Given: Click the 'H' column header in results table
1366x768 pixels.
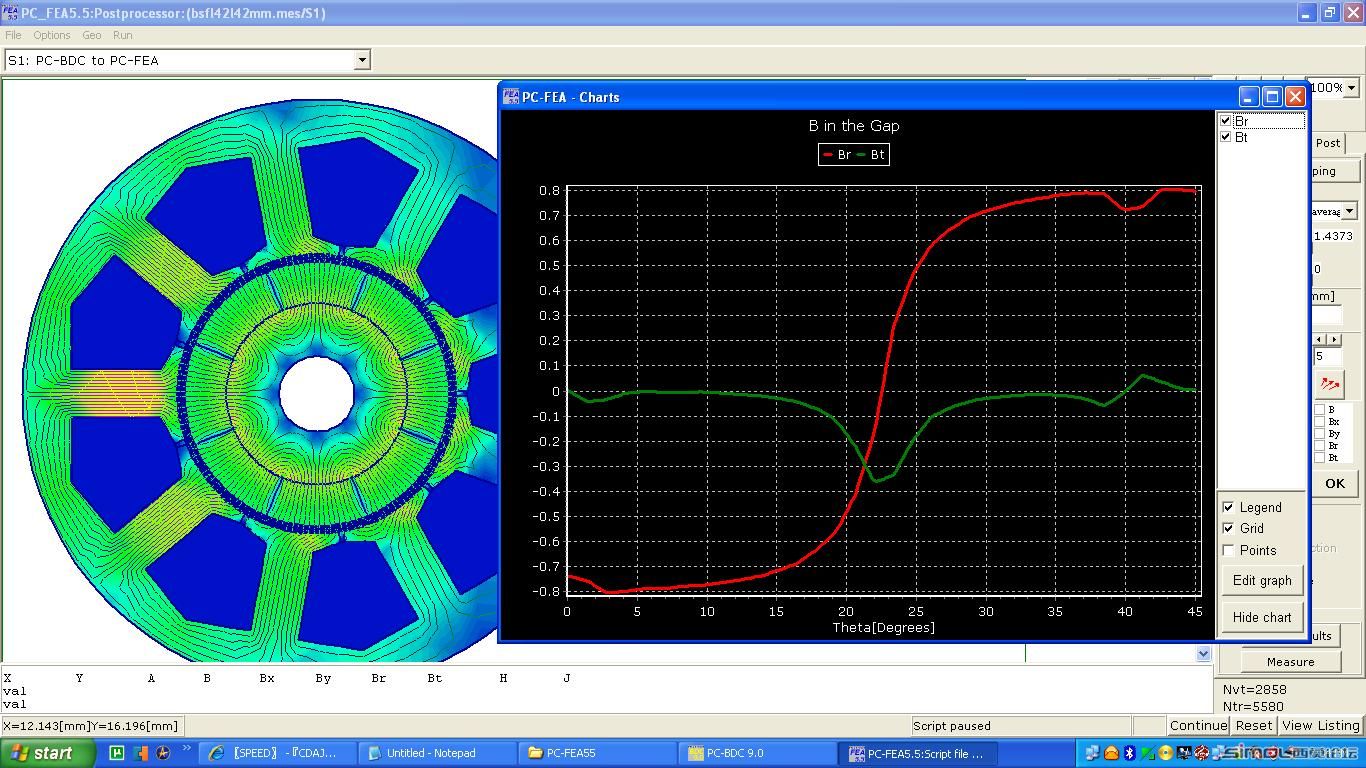Looking at the screenshot, I should click(503, 678).
